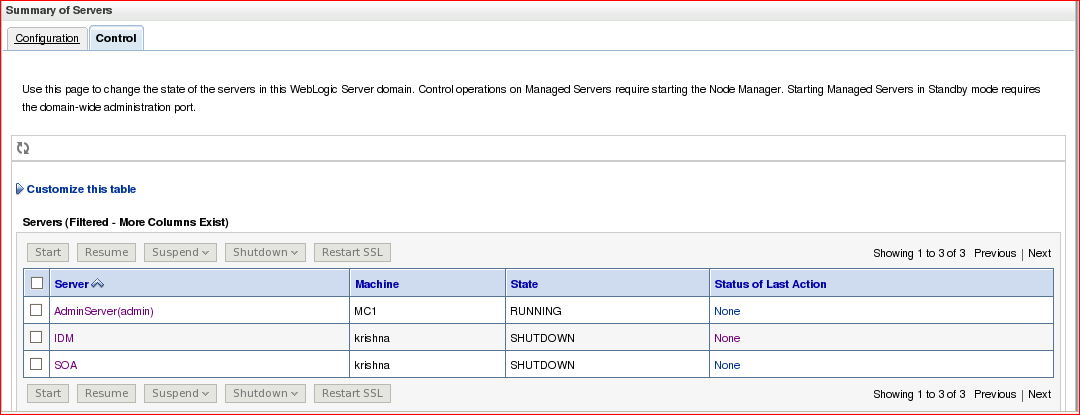
Task: Click the bottom Restart SSL button
Action: click(352, 394)
